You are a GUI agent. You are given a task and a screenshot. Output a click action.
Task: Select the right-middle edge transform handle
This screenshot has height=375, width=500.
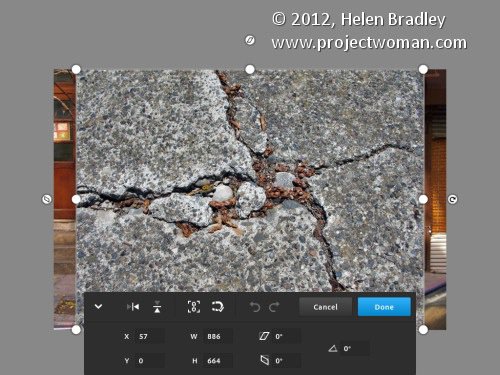click(423, 199)
